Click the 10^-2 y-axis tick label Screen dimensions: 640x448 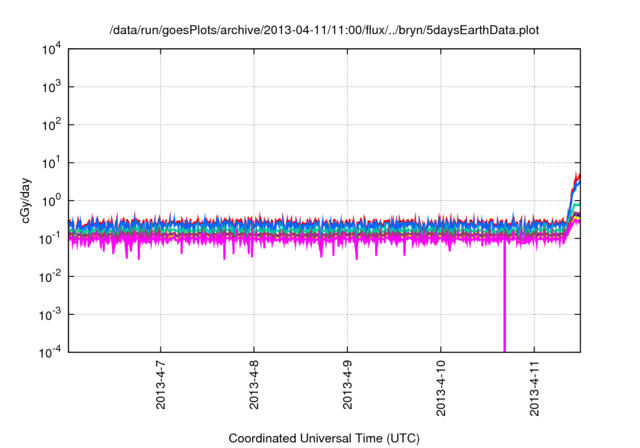50,277
